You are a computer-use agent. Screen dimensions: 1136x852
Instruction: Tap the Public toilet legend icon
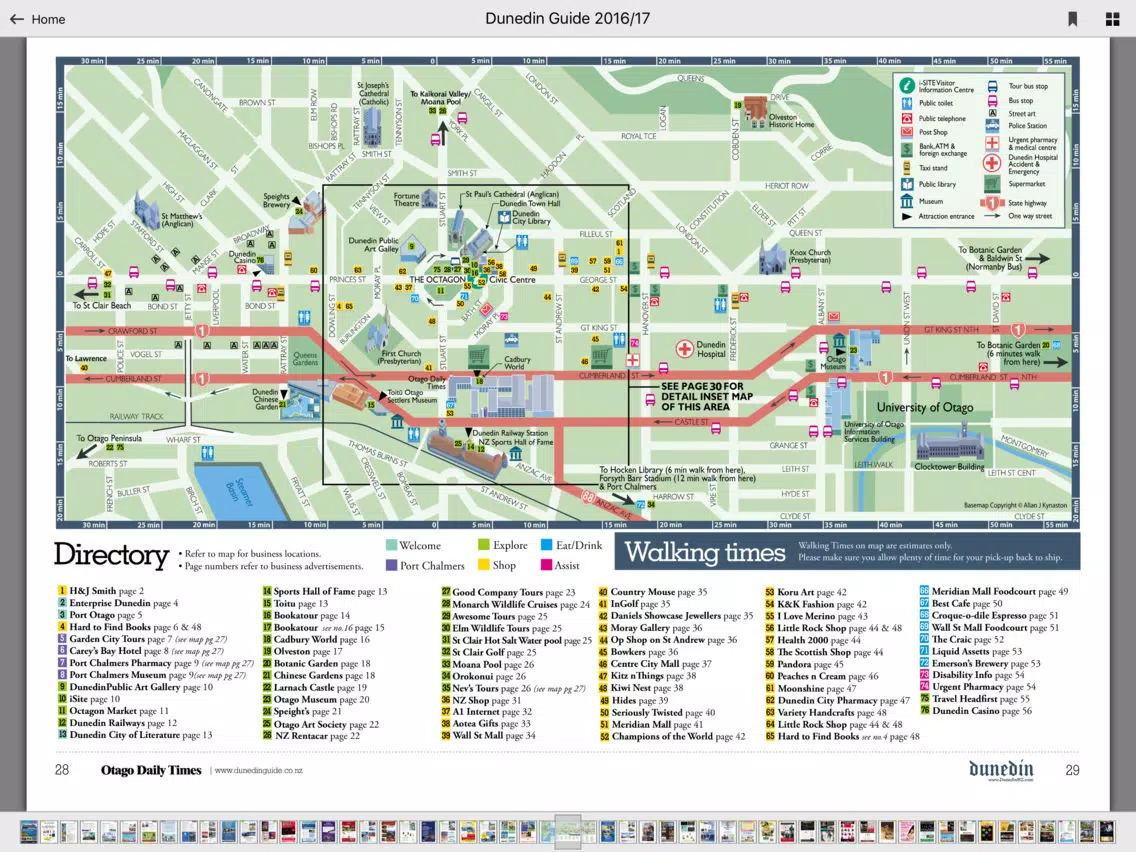(x=906, y=103)
